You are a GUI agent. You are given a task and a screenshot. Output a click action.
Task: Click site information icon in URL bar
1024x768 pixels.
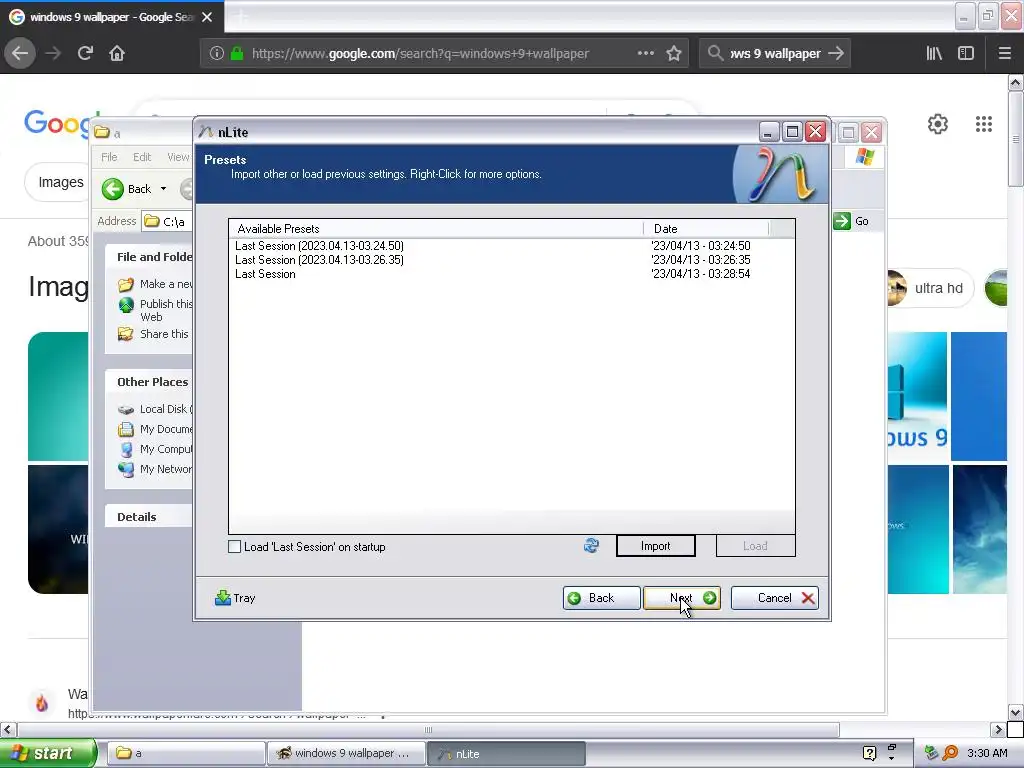[217, 54]
